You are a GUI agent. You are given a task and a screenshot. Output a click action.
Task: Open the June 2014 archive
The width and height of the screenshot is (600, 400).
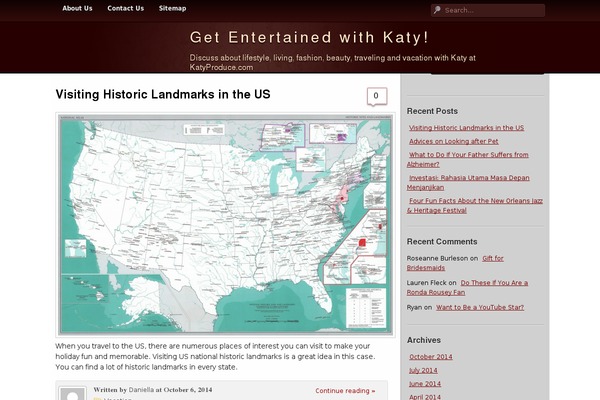[x=425, y=384]
